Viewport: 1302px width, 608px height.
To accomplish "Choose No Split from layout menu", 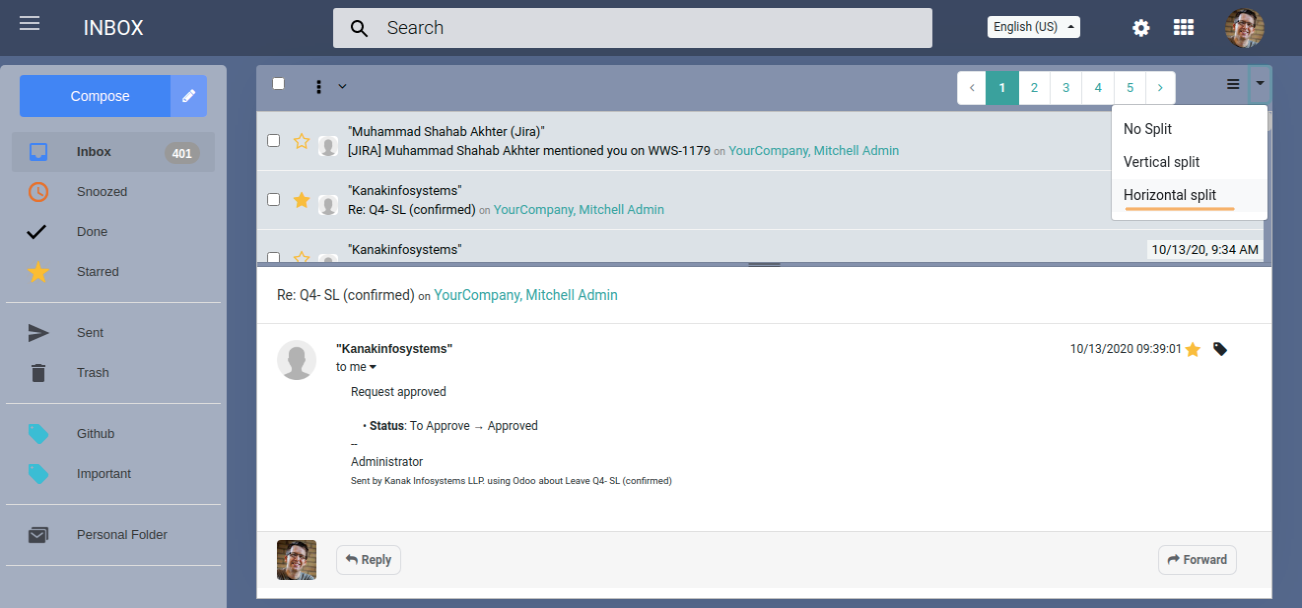I will pos(1147,129).
